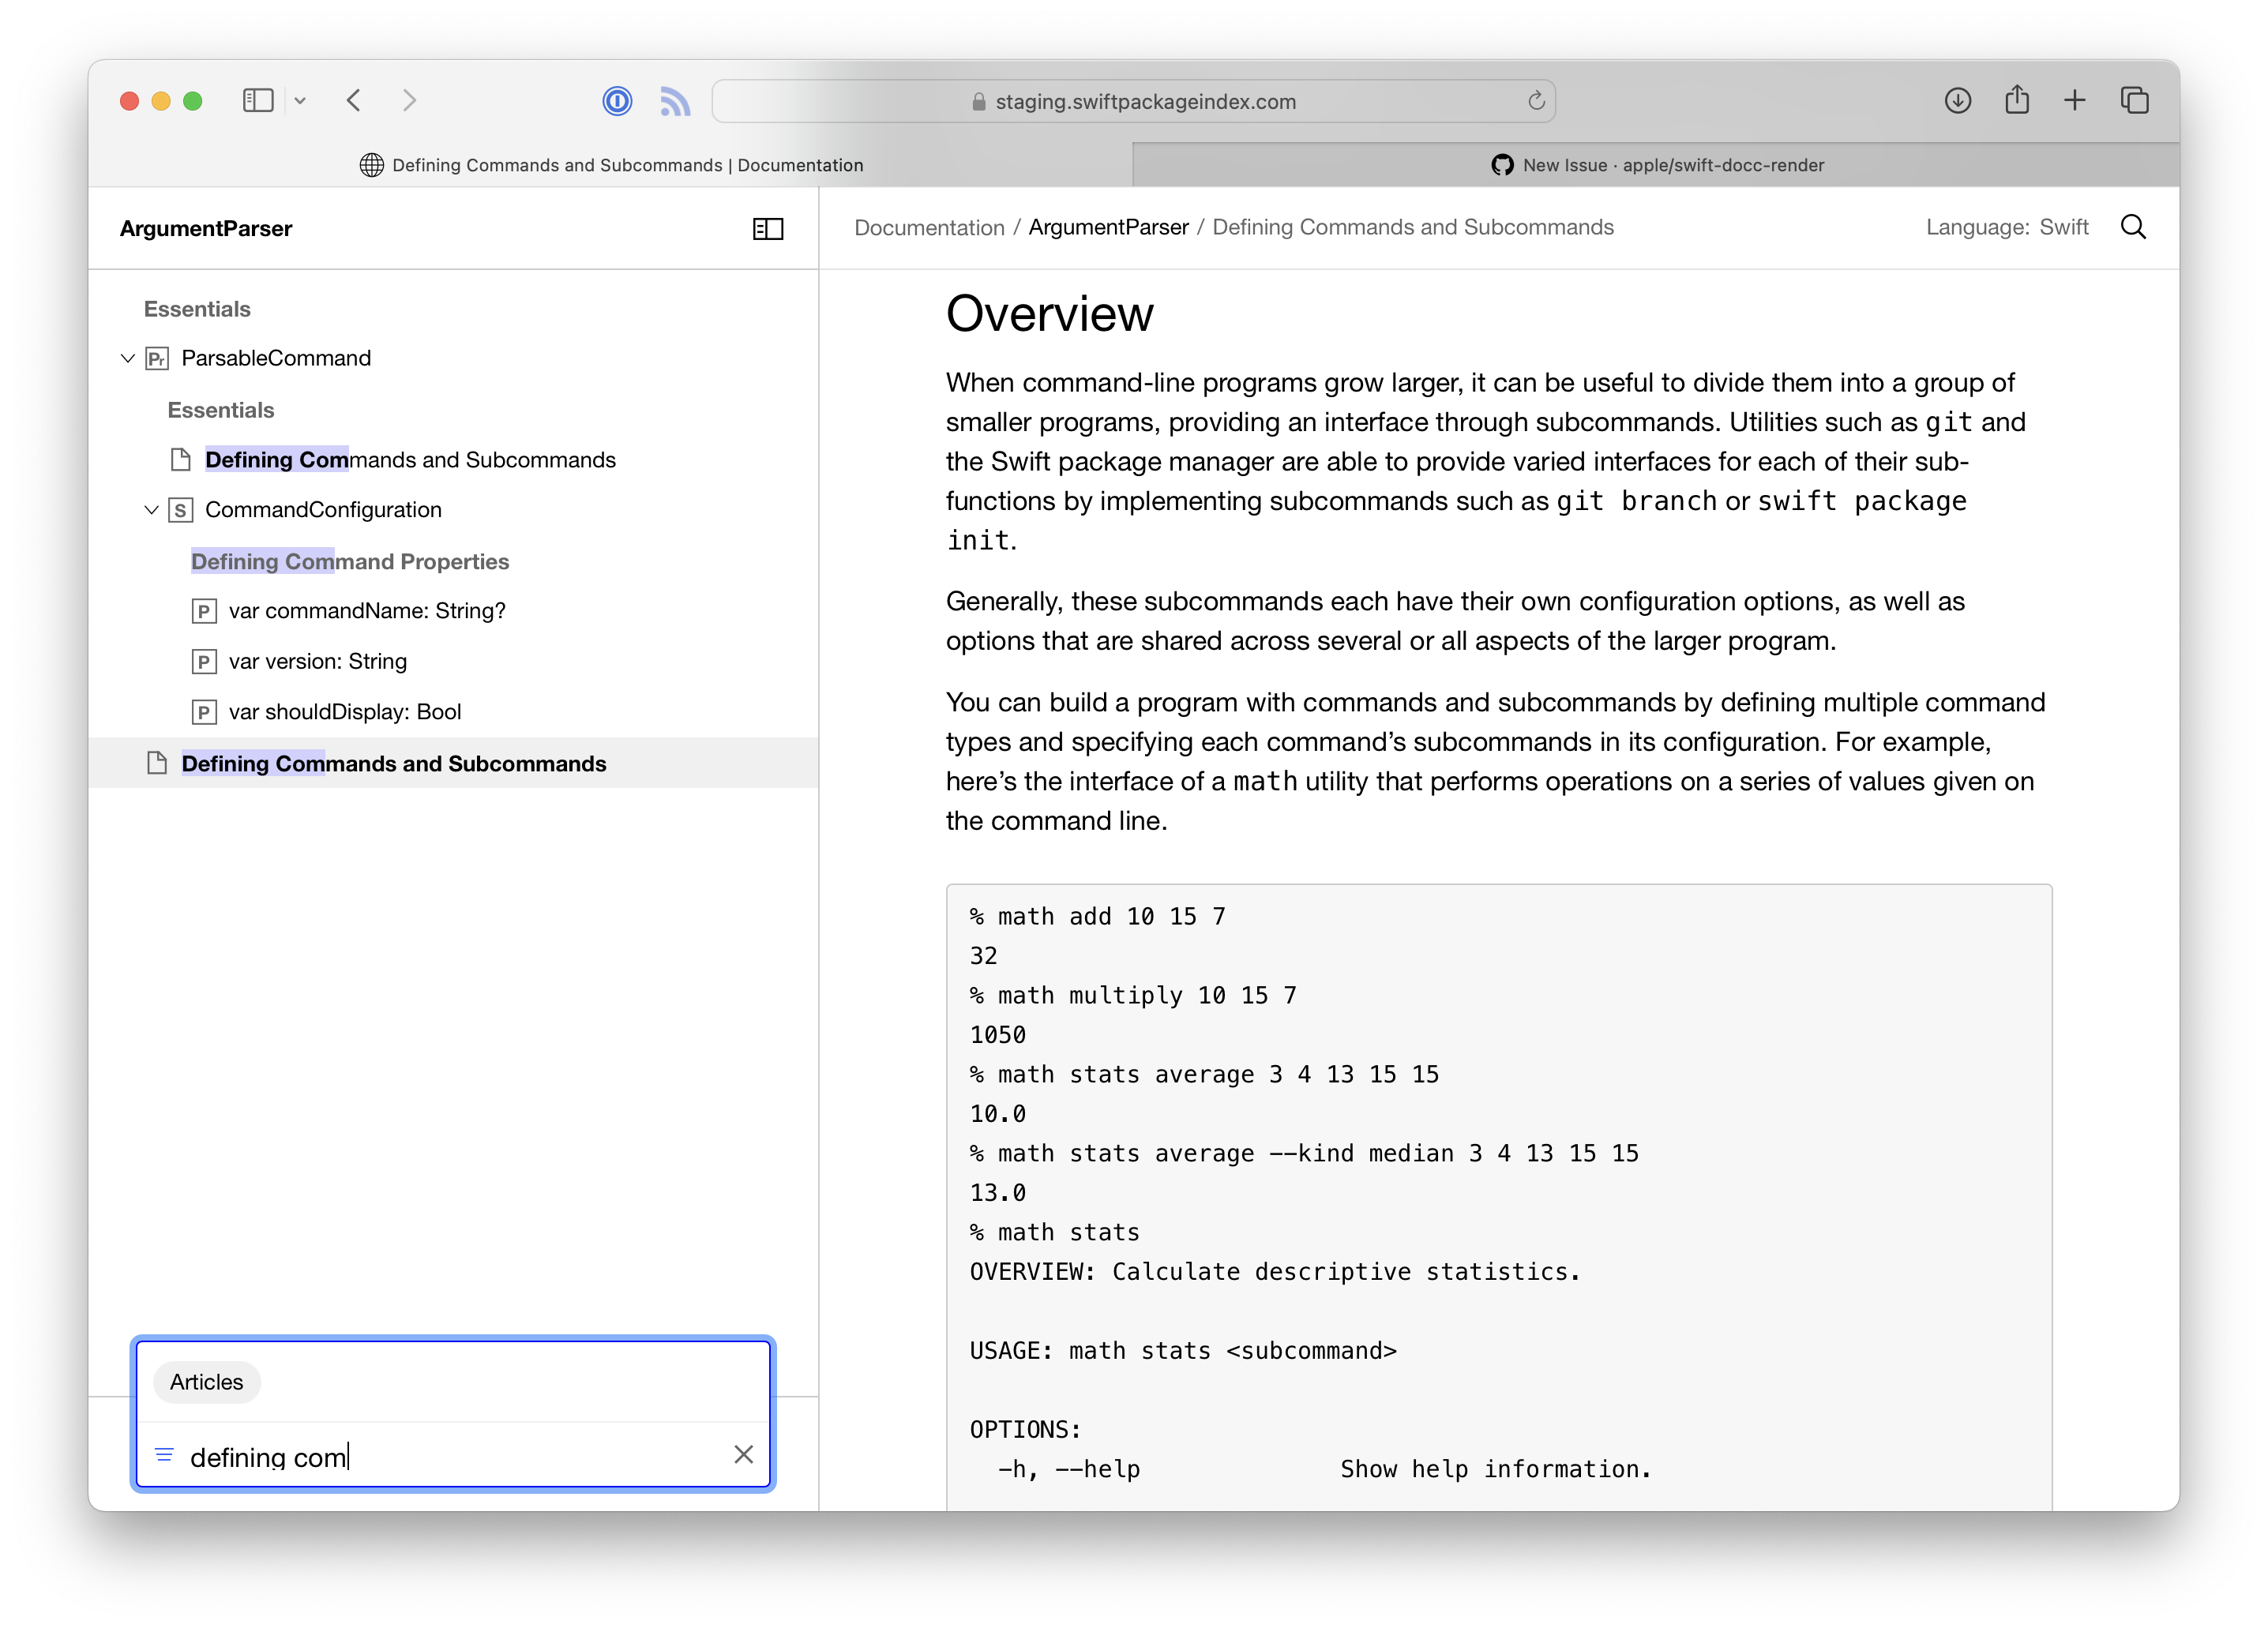Share the current page
2268x1628 pixels.
(2017, 100)
